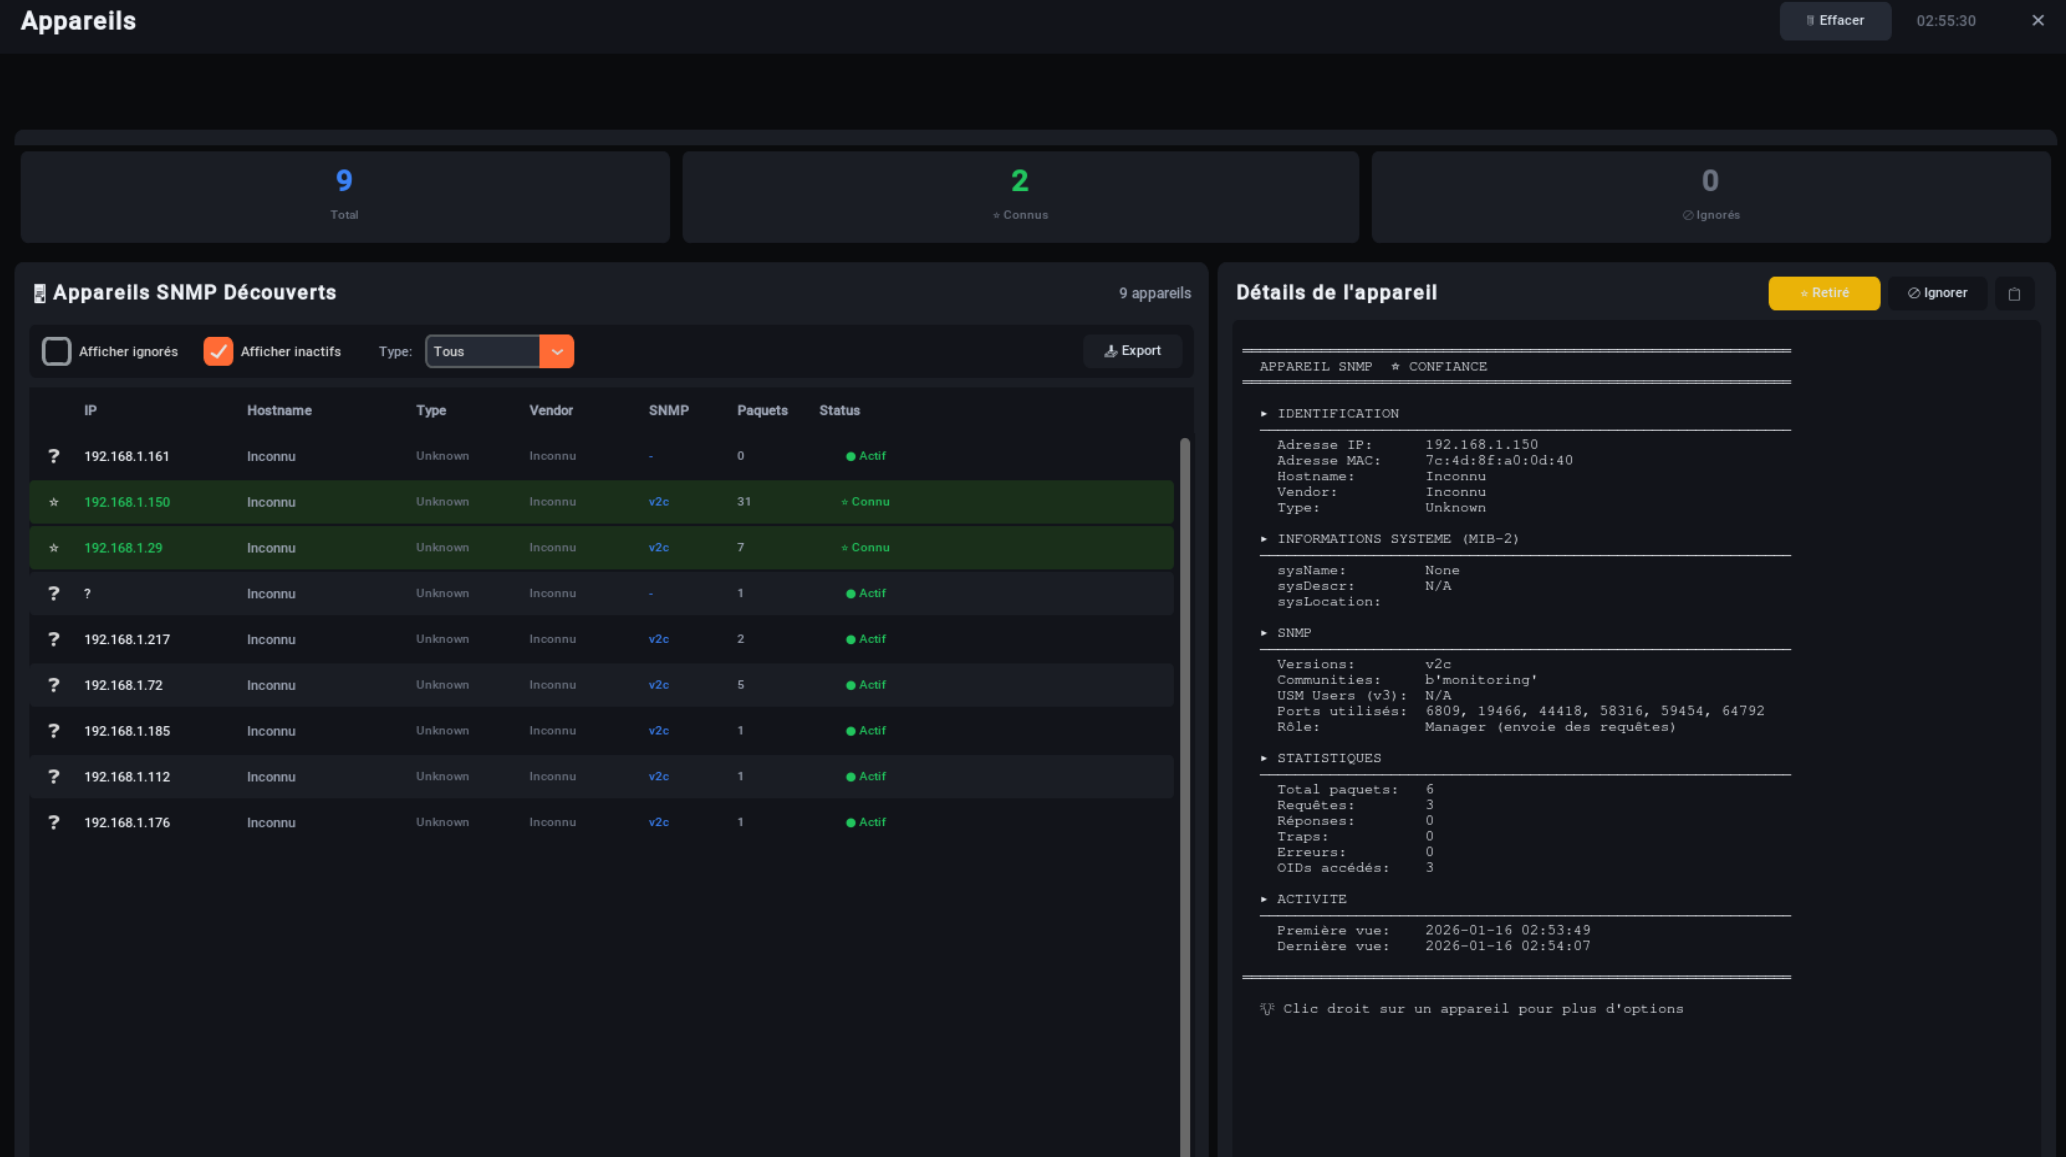
Task: Uncheck the Afficher inactifs checkbox
Action: (217, 351)
